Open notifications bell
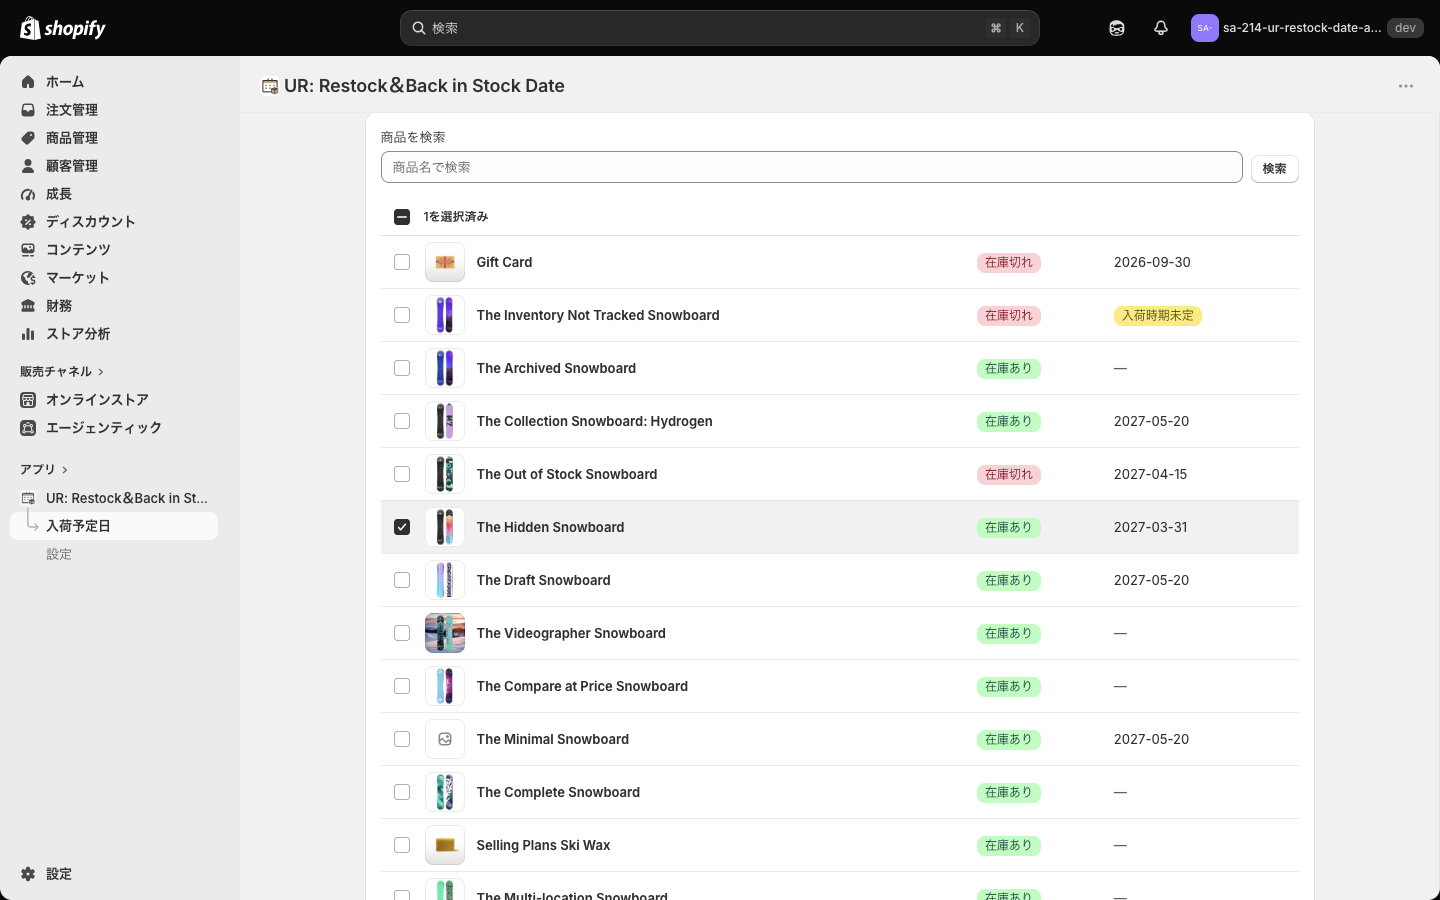1440x900 pixels. click(1161, 28)
